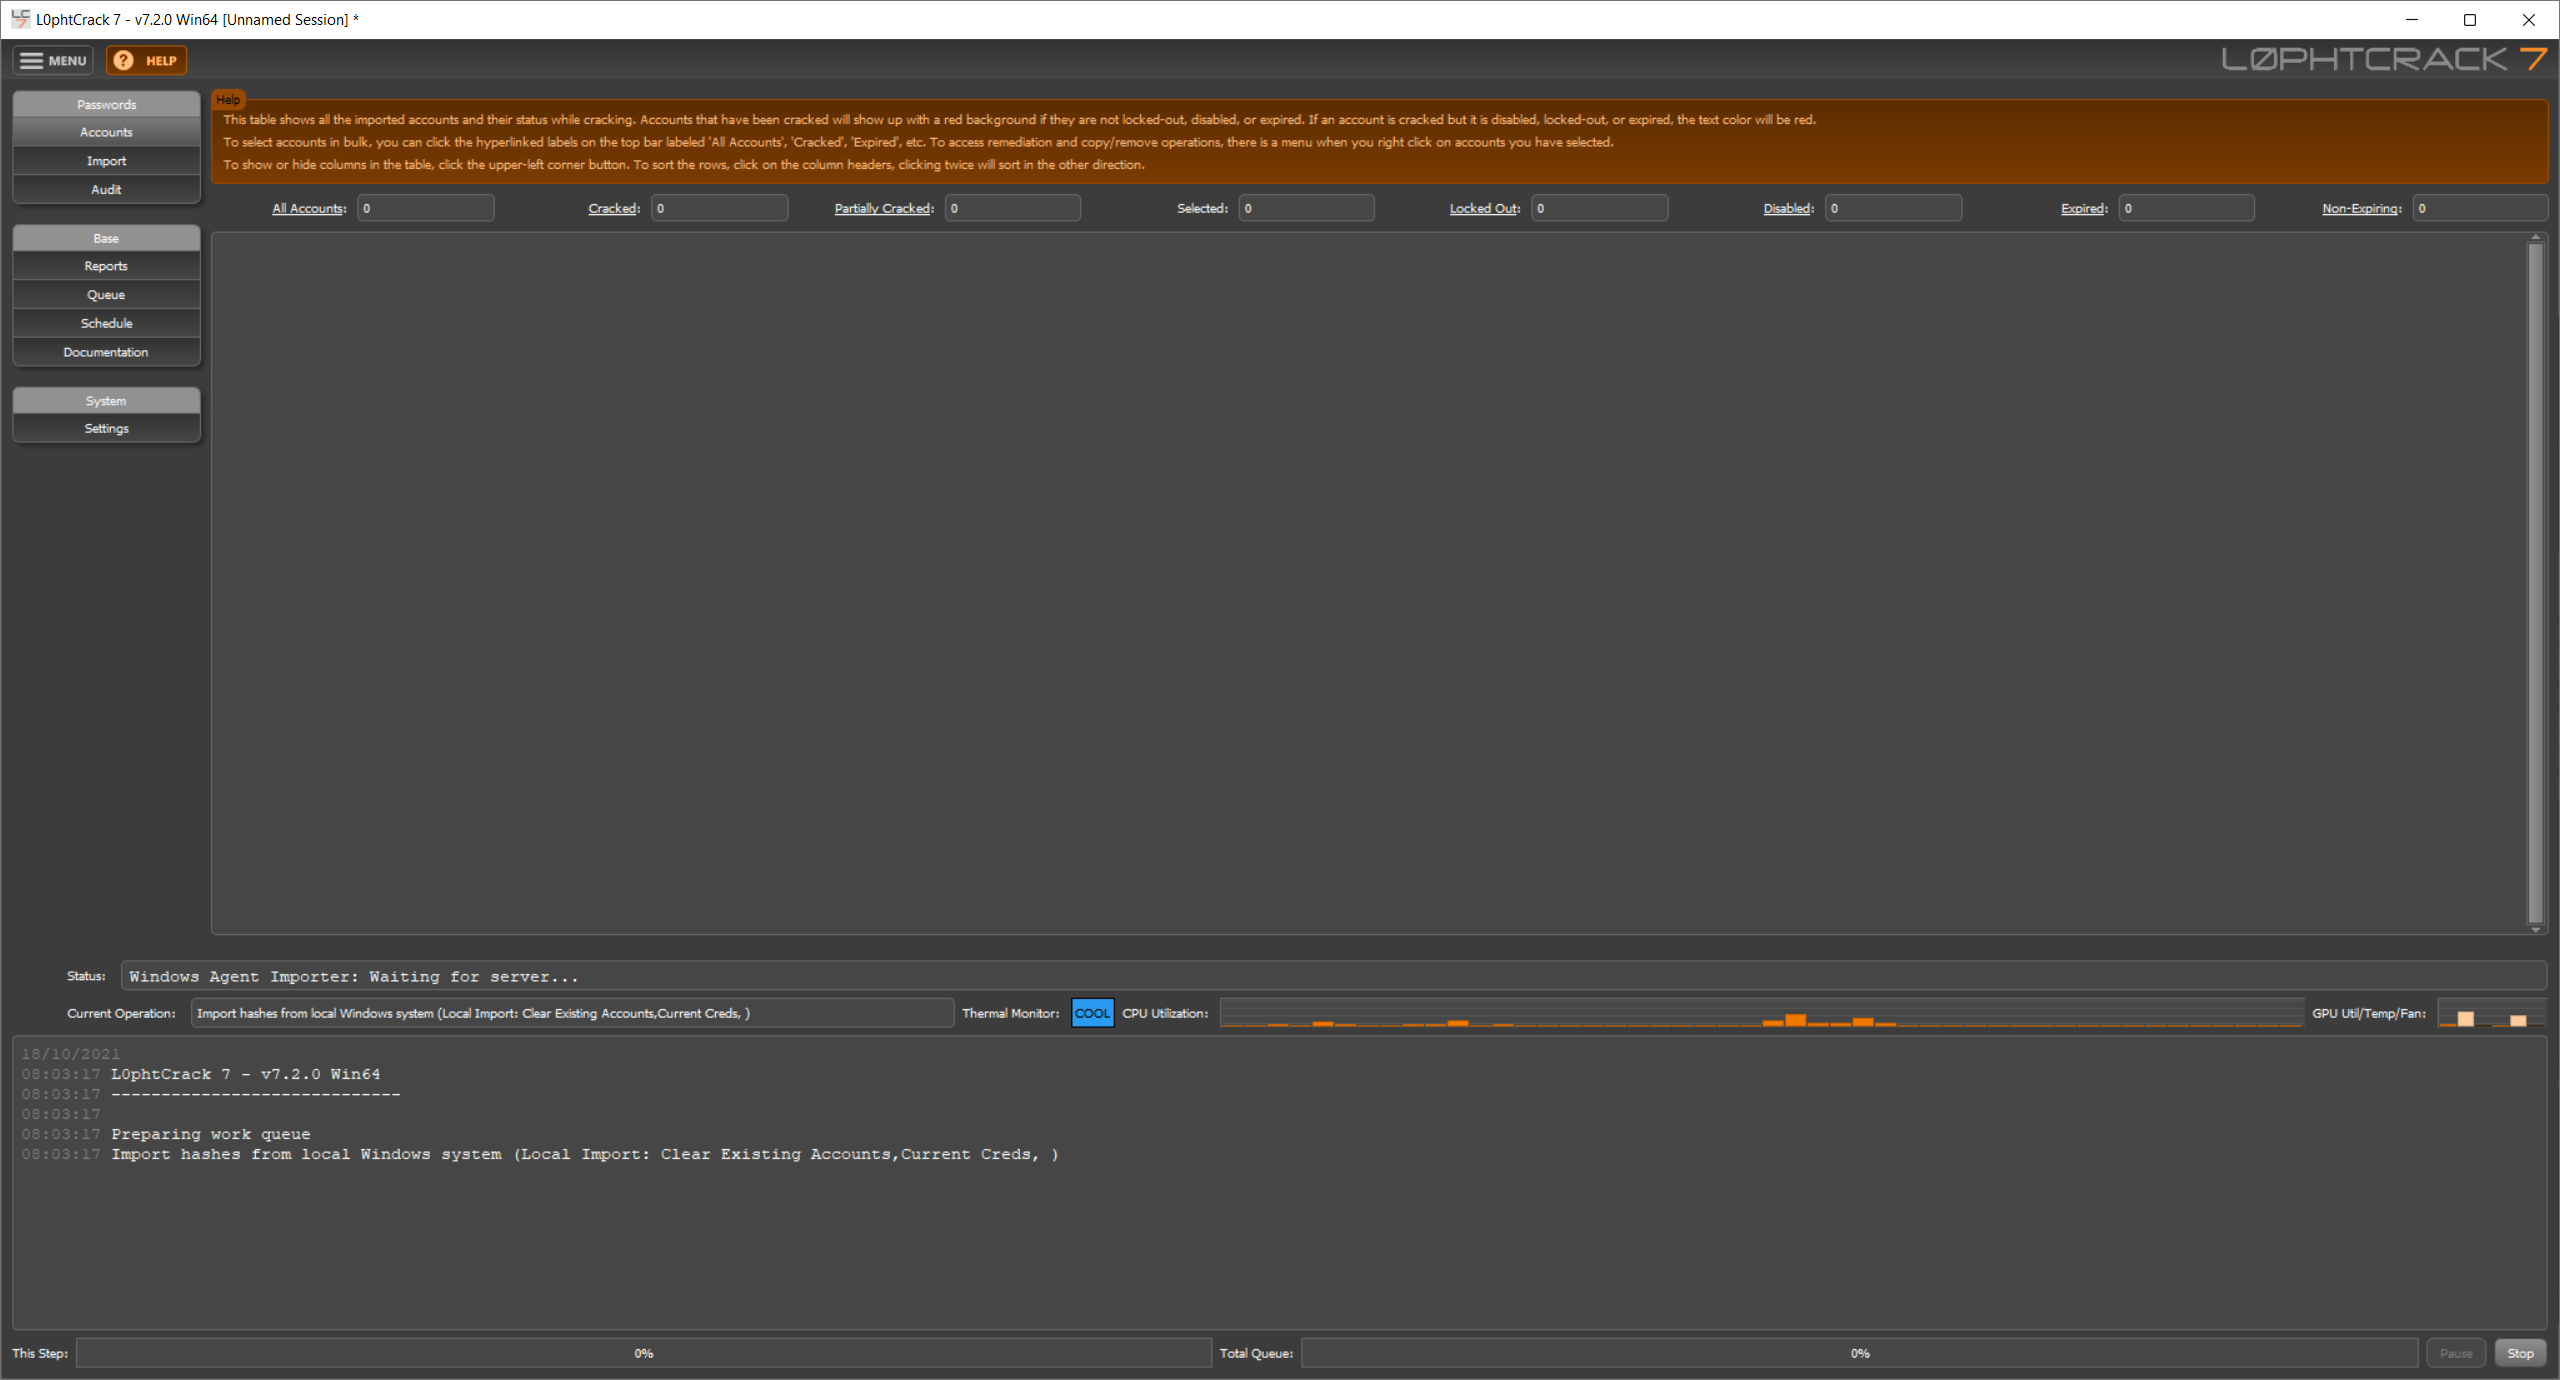Click the orange HELP button
The height and width of the screenshot is (1380, 2560).
pos(147,61)
